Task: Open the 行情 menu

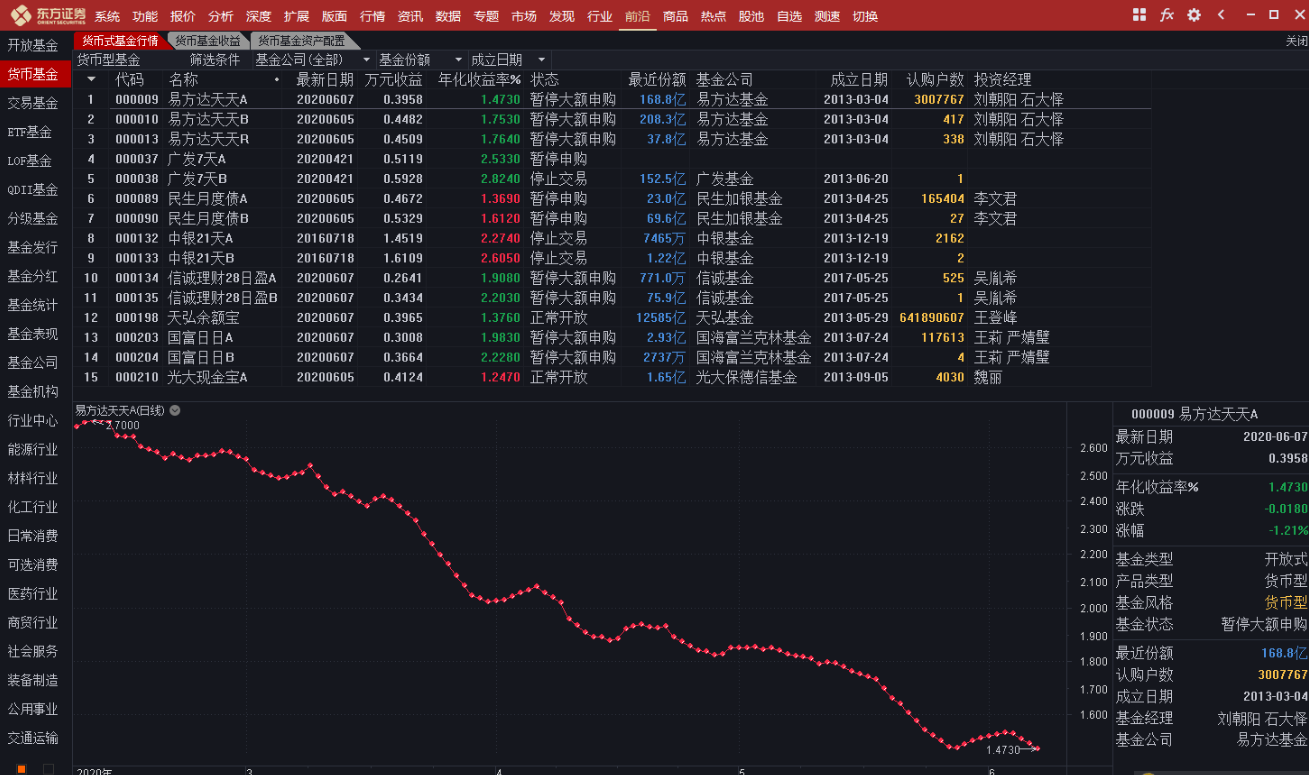Action: pos(372,16)
